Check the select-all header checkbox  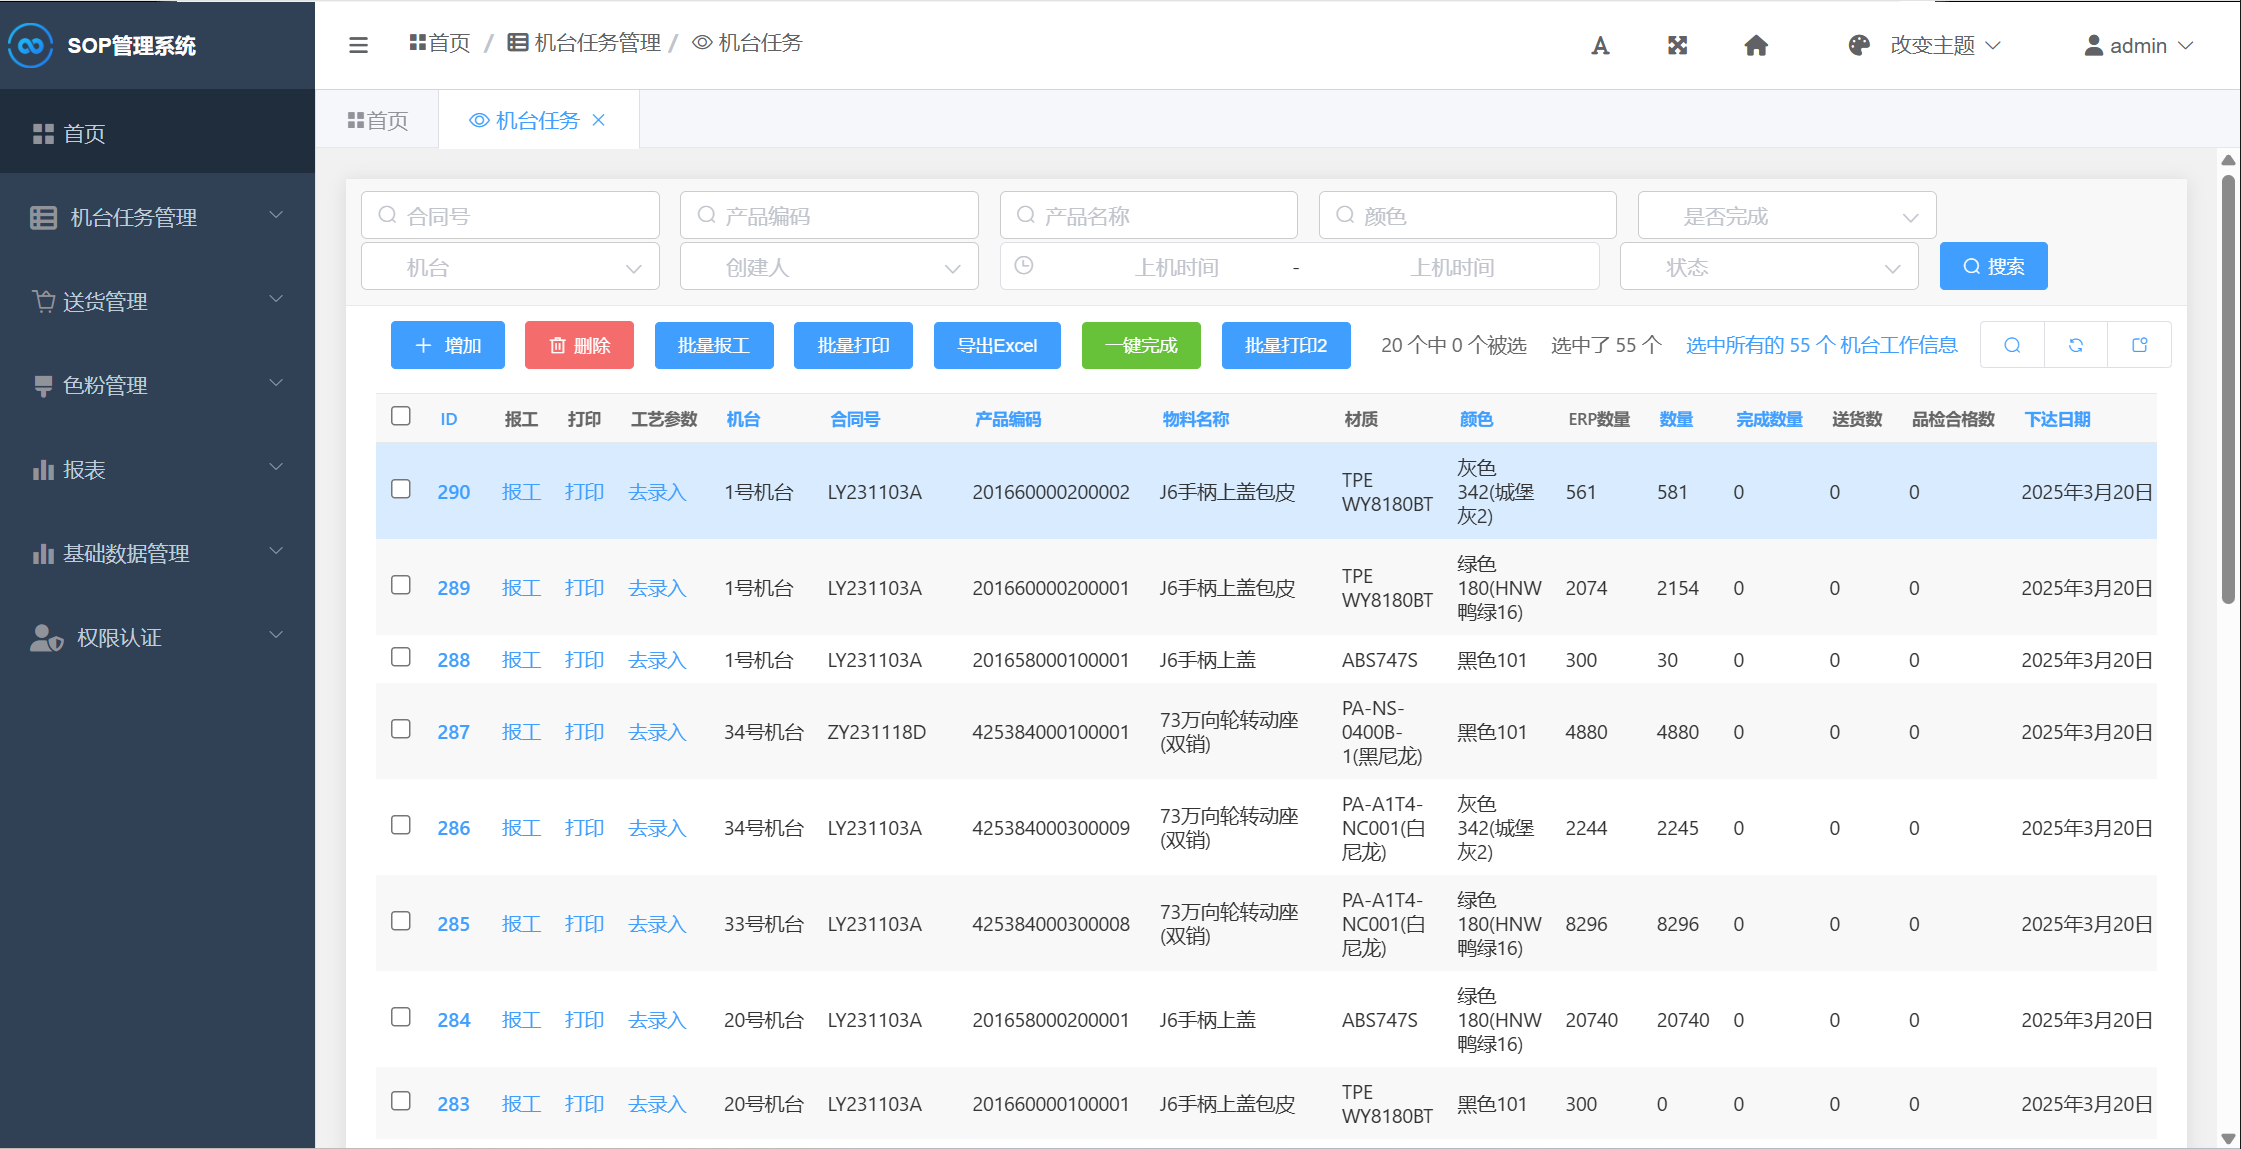401,416
